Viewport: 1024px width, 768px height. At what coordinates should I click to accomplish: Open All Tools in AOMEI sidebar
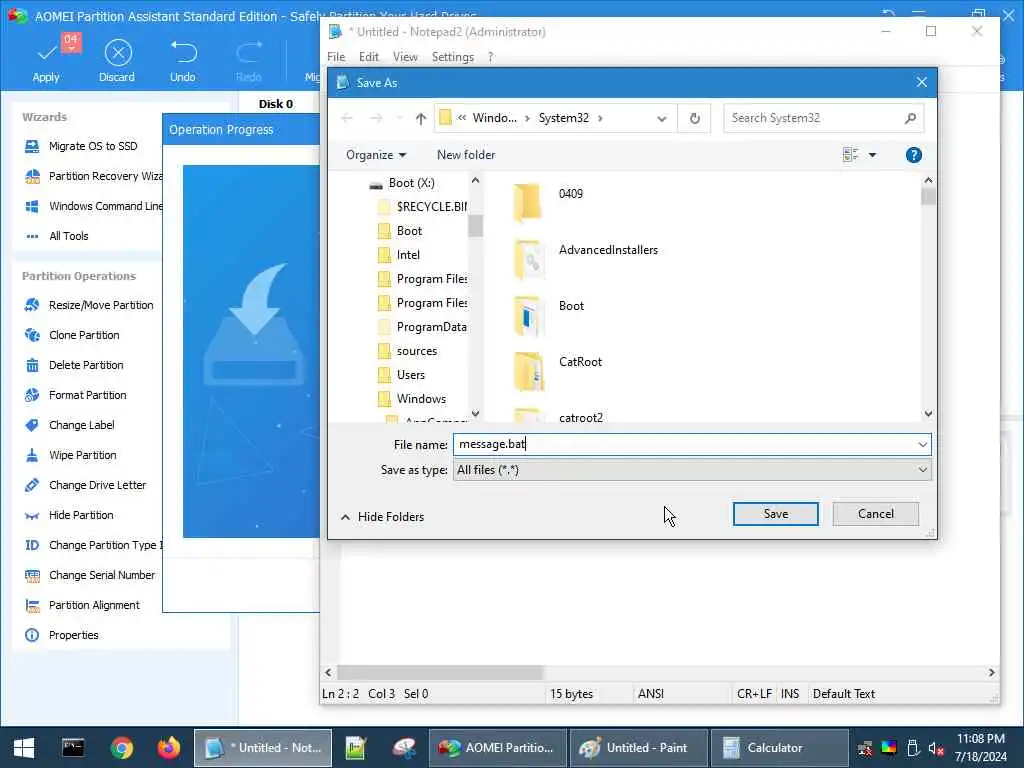(x=56, y=236)
